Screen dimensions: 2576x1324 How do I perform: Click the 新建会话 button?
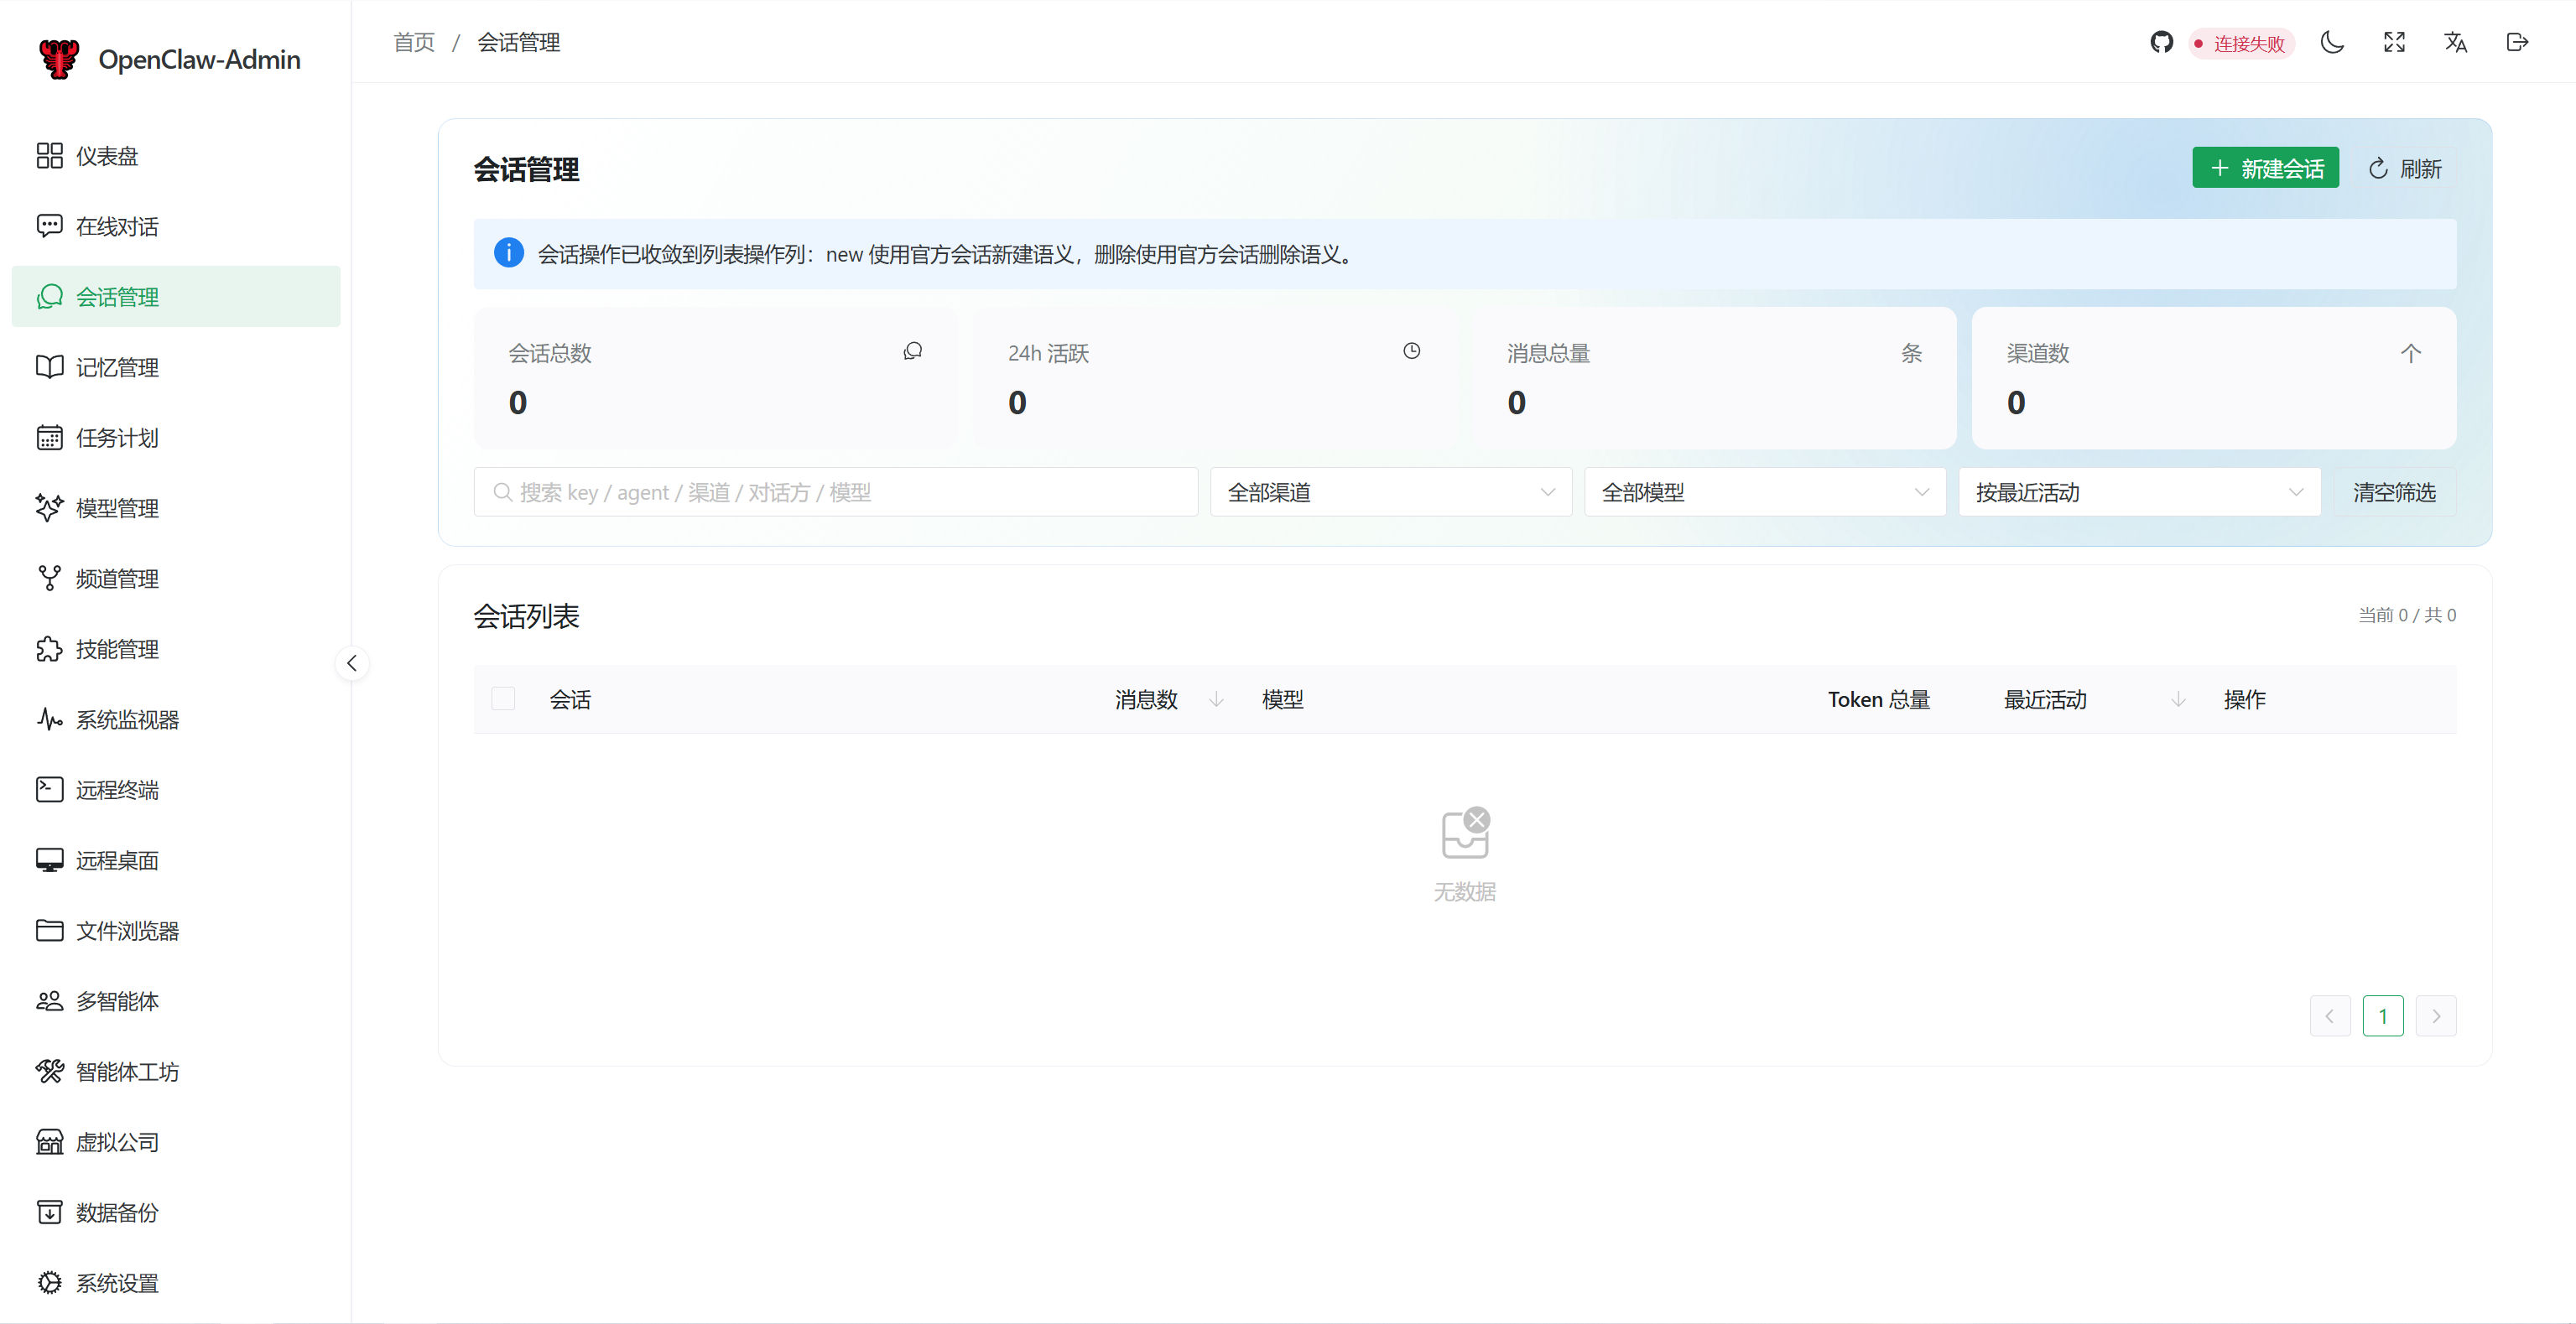tap(2265, 168)
